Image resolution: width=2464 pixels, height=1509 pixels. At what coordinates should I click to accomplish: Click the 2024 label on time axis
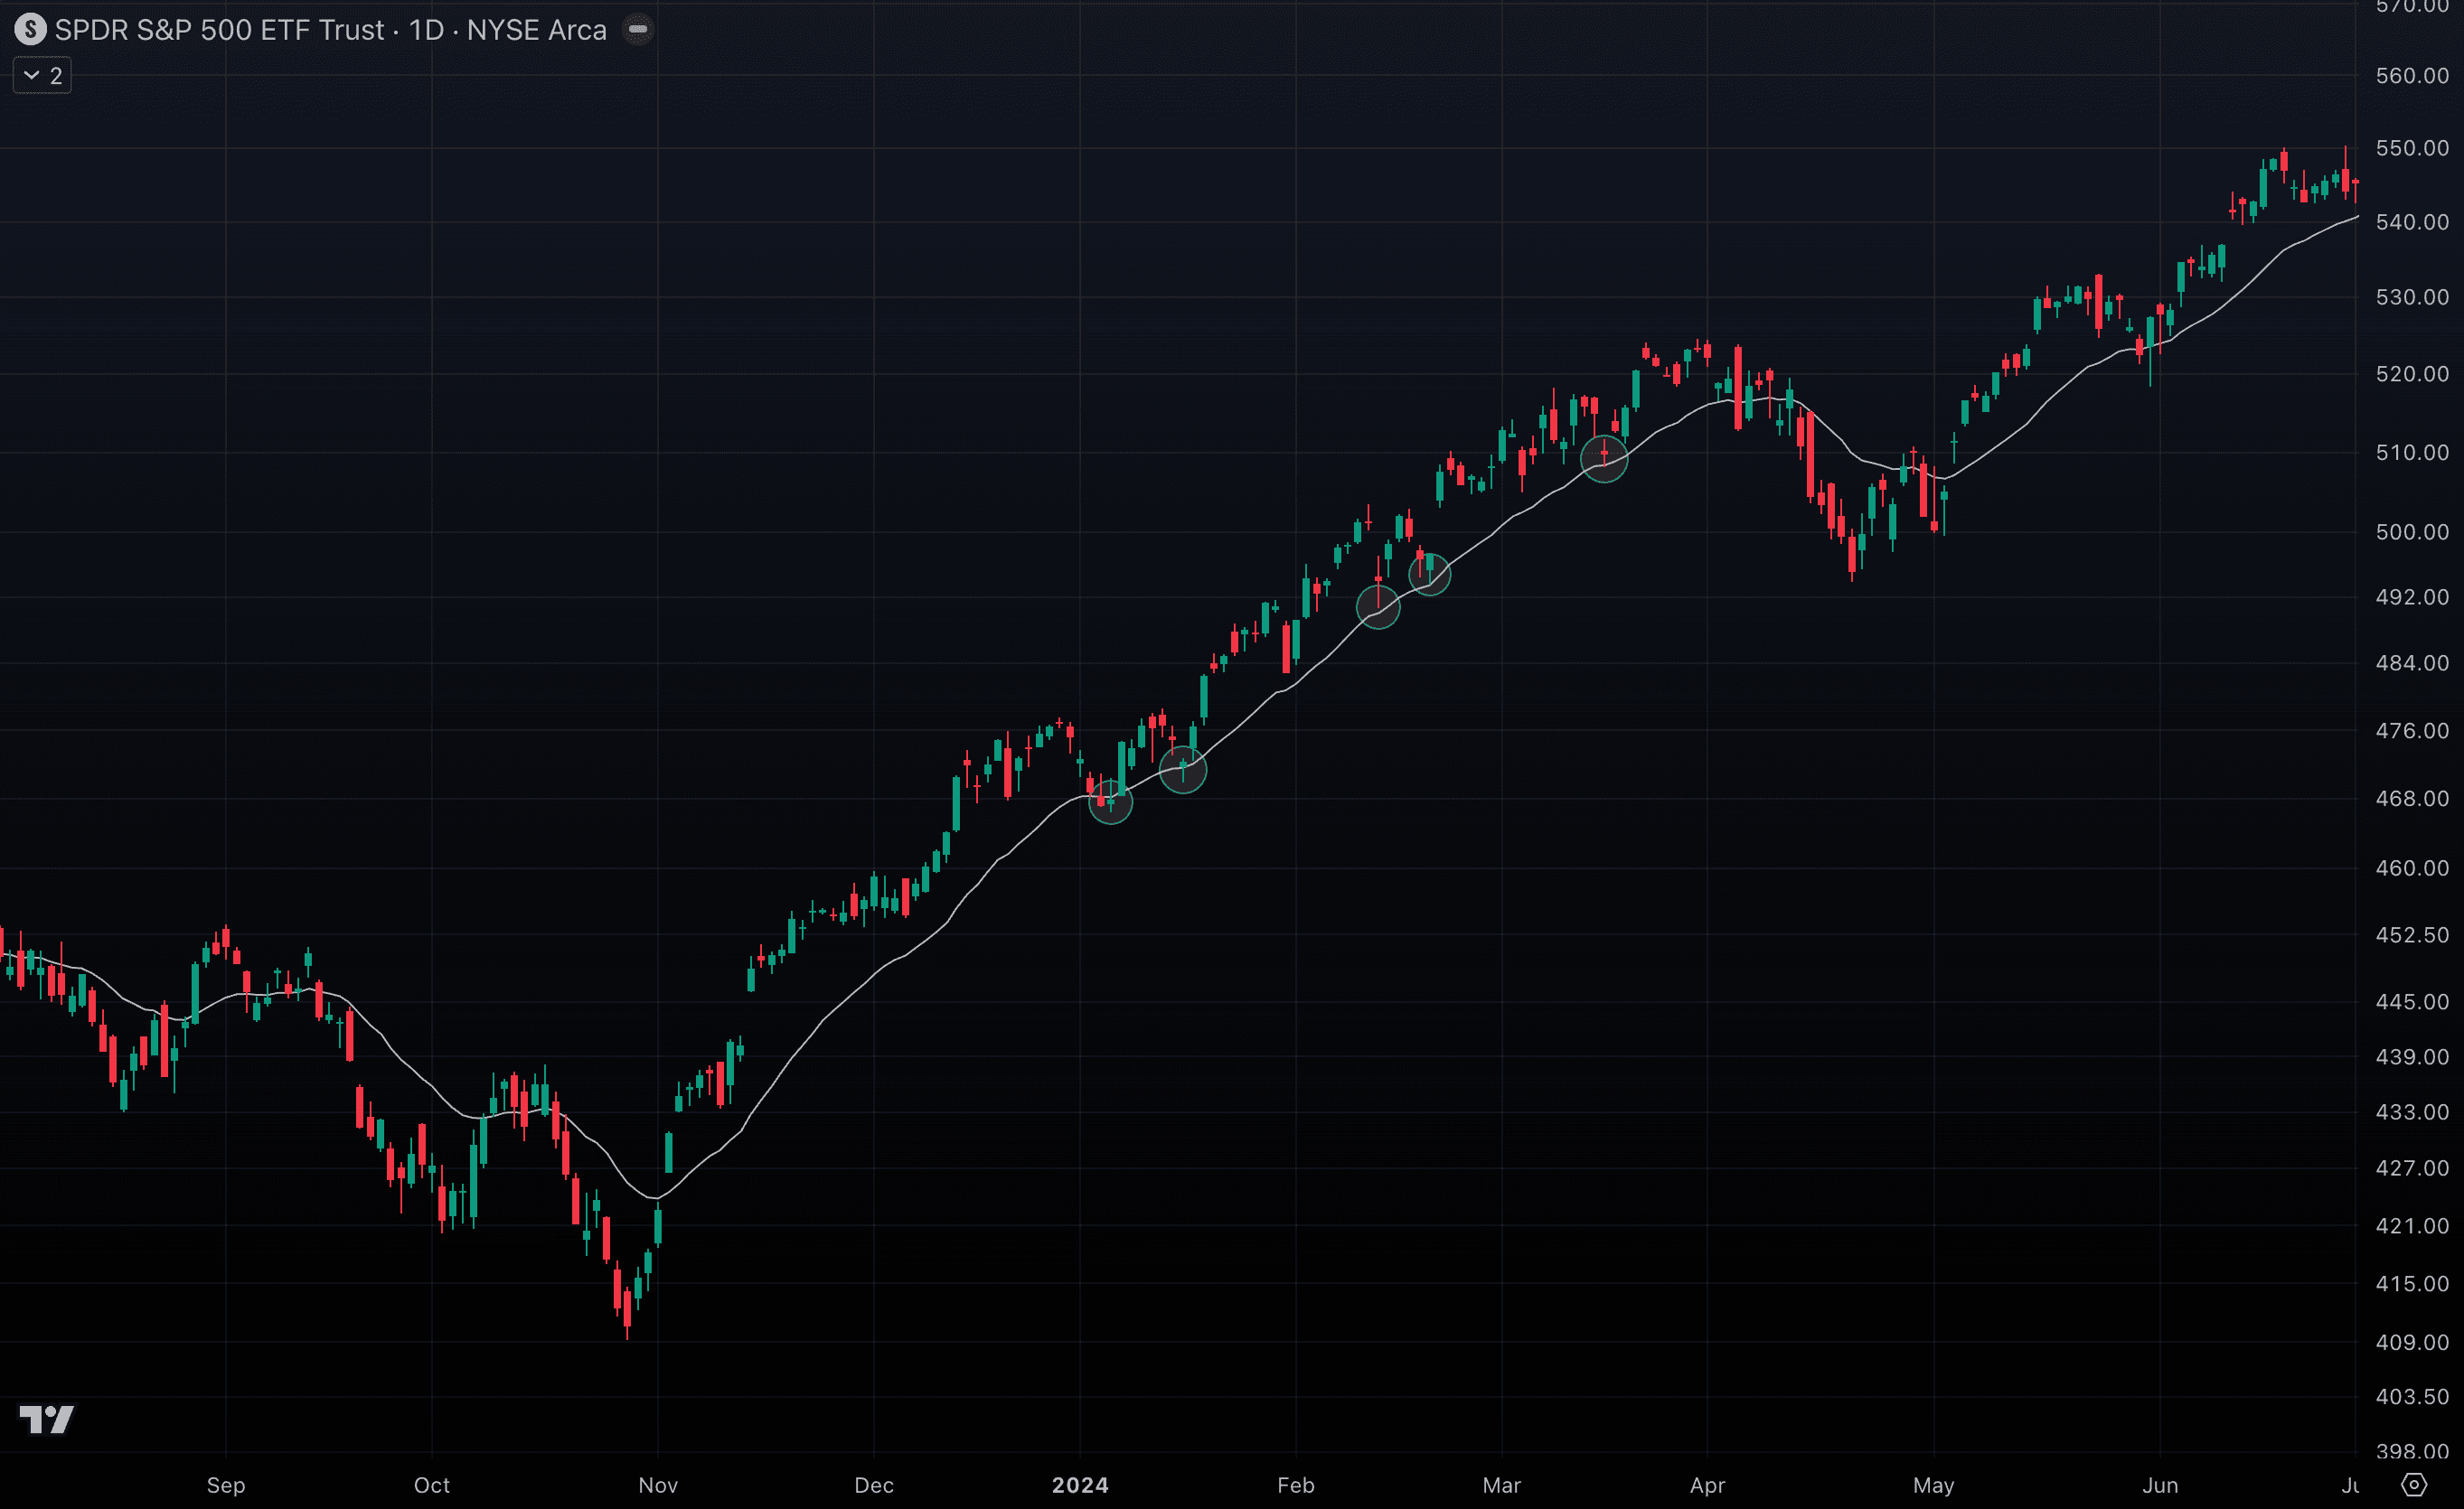point(1080,1485)
